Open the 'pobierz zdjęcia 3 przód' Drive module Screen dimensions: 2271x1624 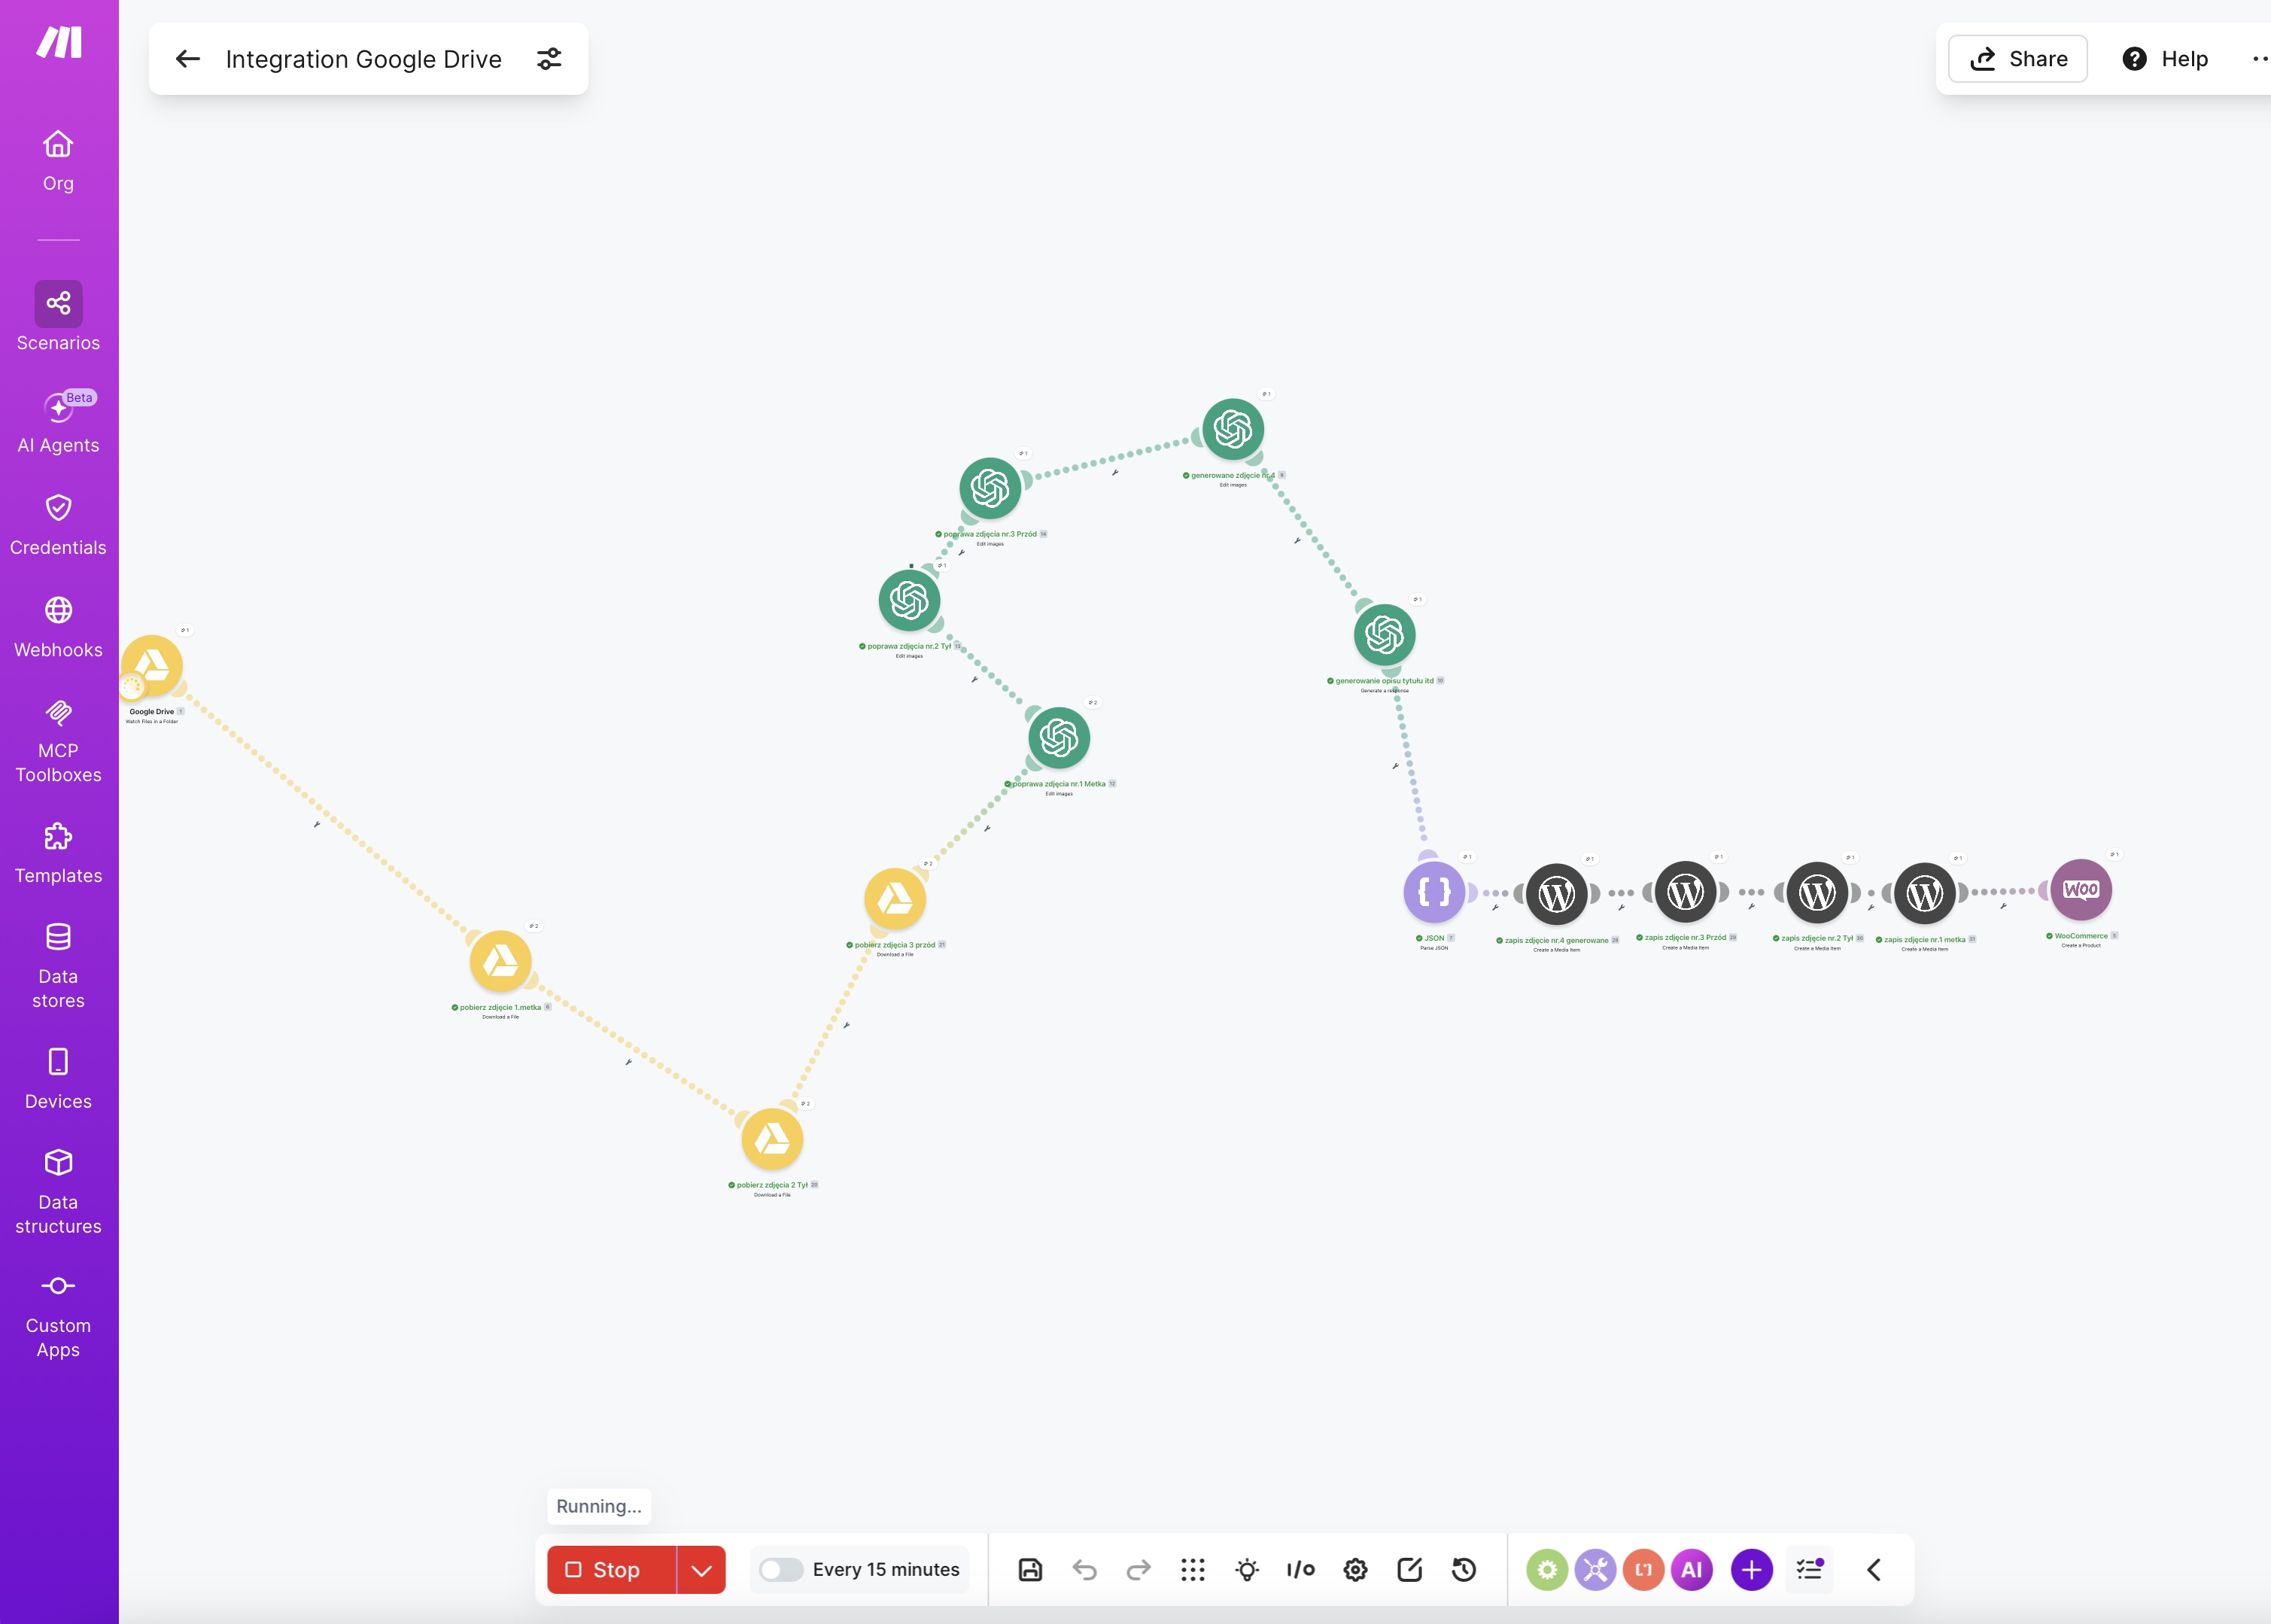(895, 899)
